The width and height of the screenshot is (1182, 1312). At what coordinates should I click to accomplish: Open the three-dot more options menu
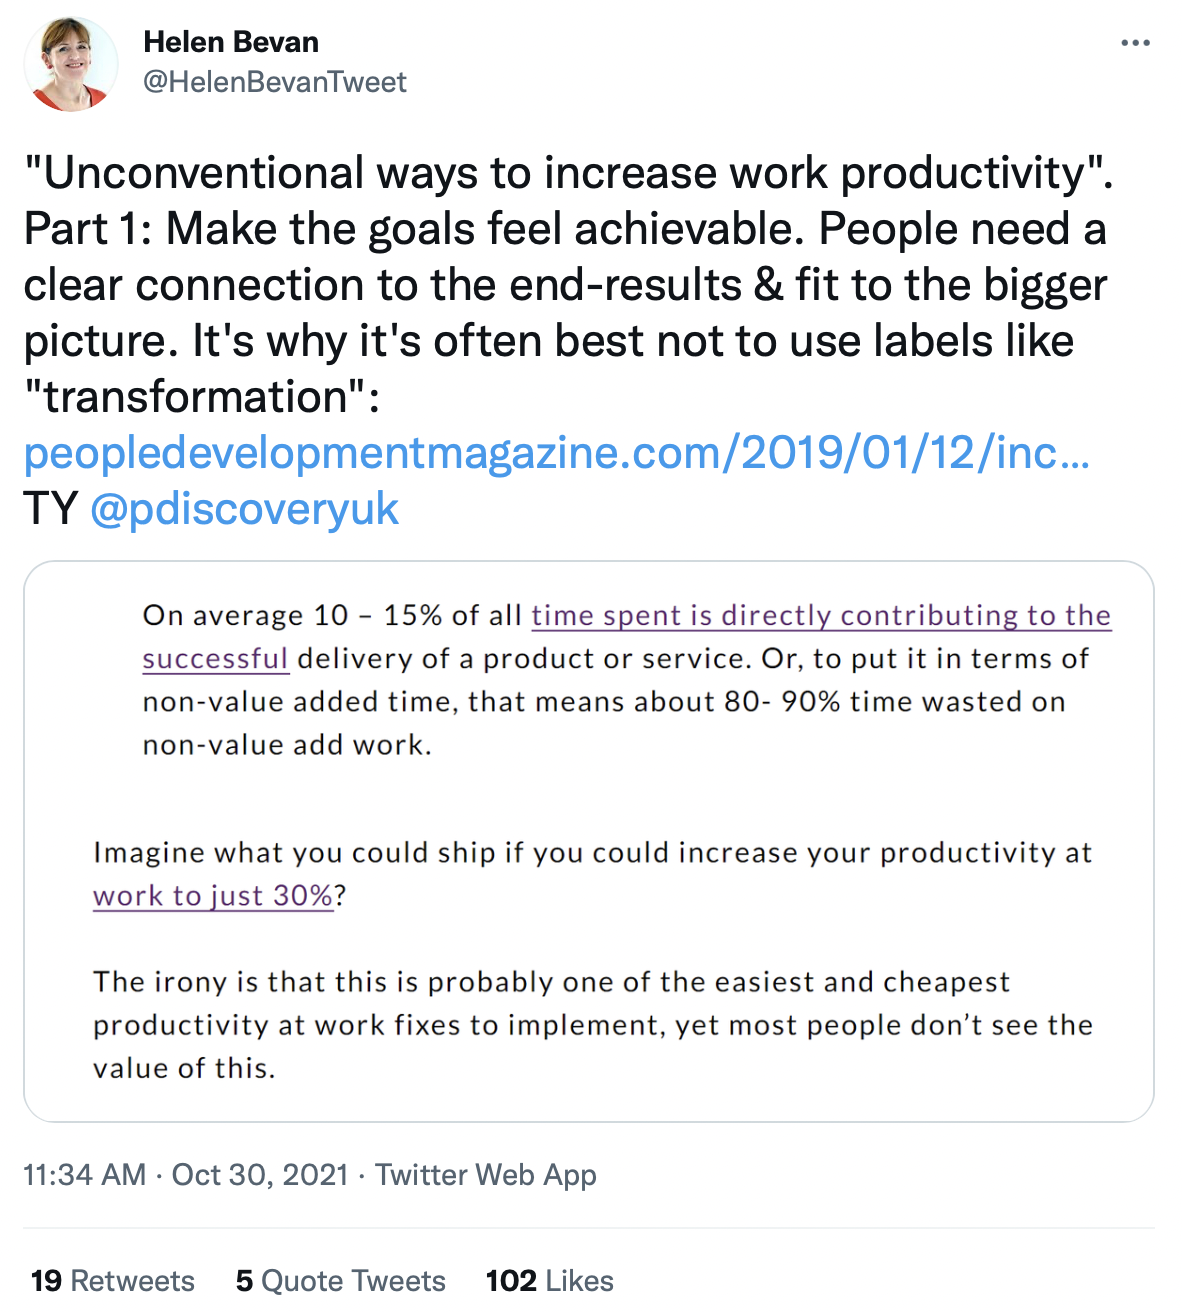1135,43
